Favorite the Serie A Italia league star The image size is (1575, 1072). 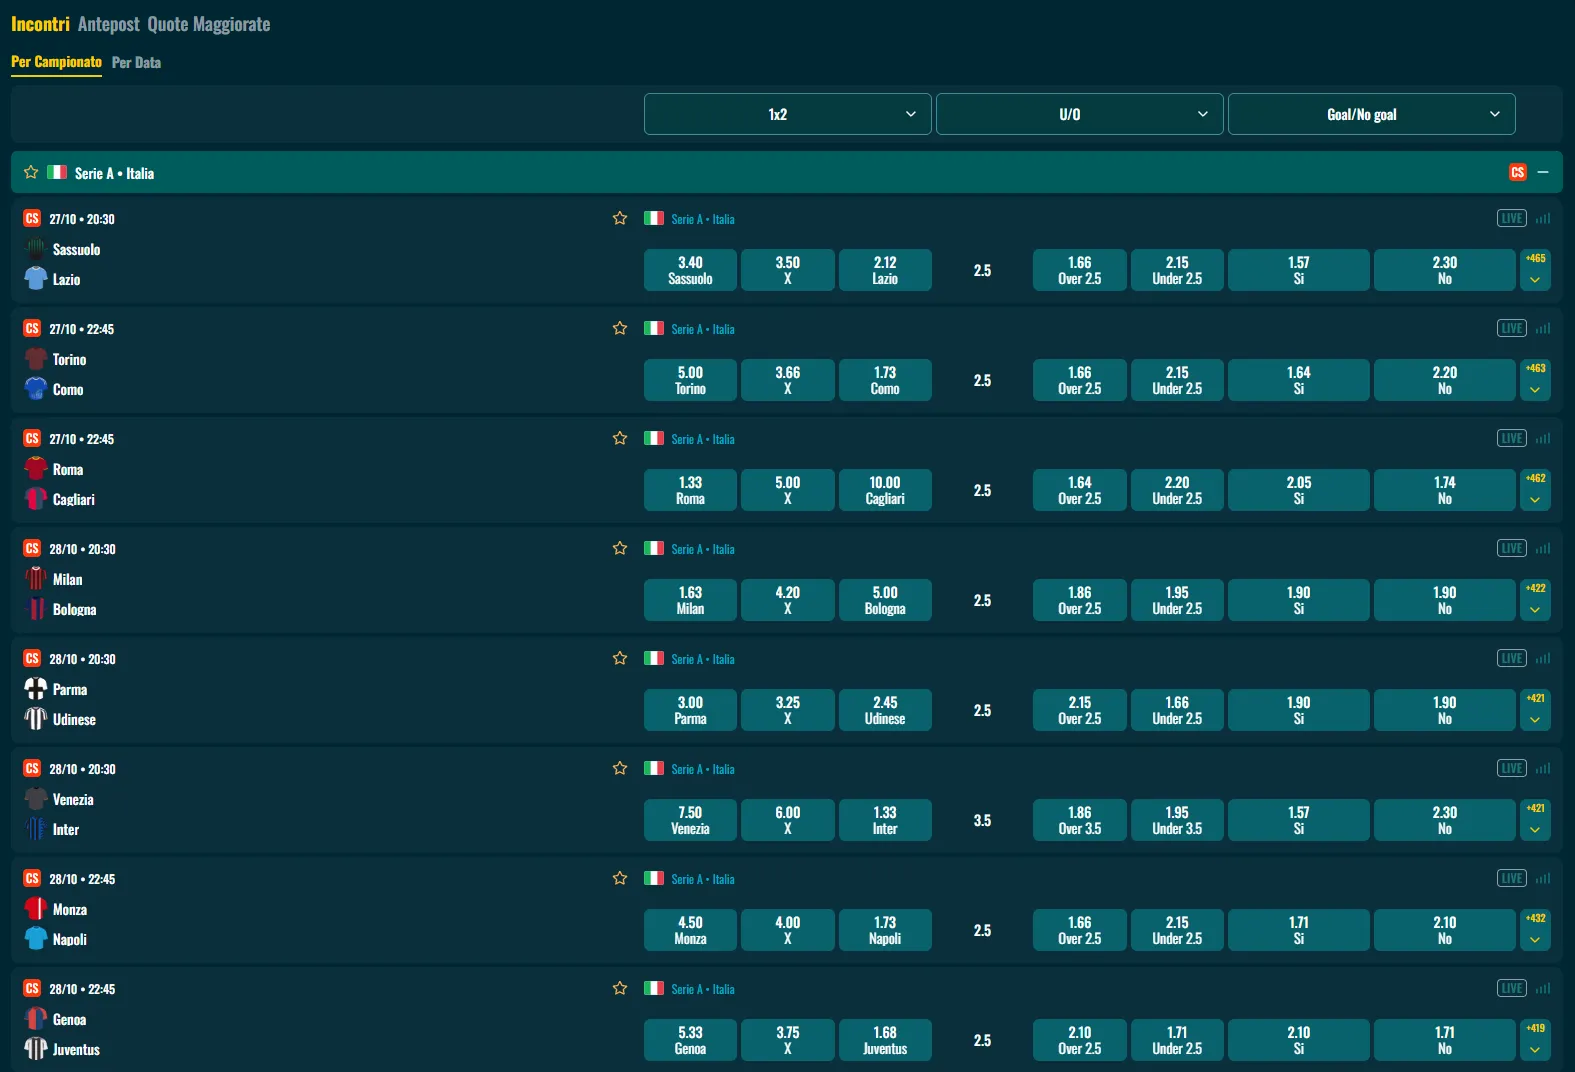click(x=31, y=172)
